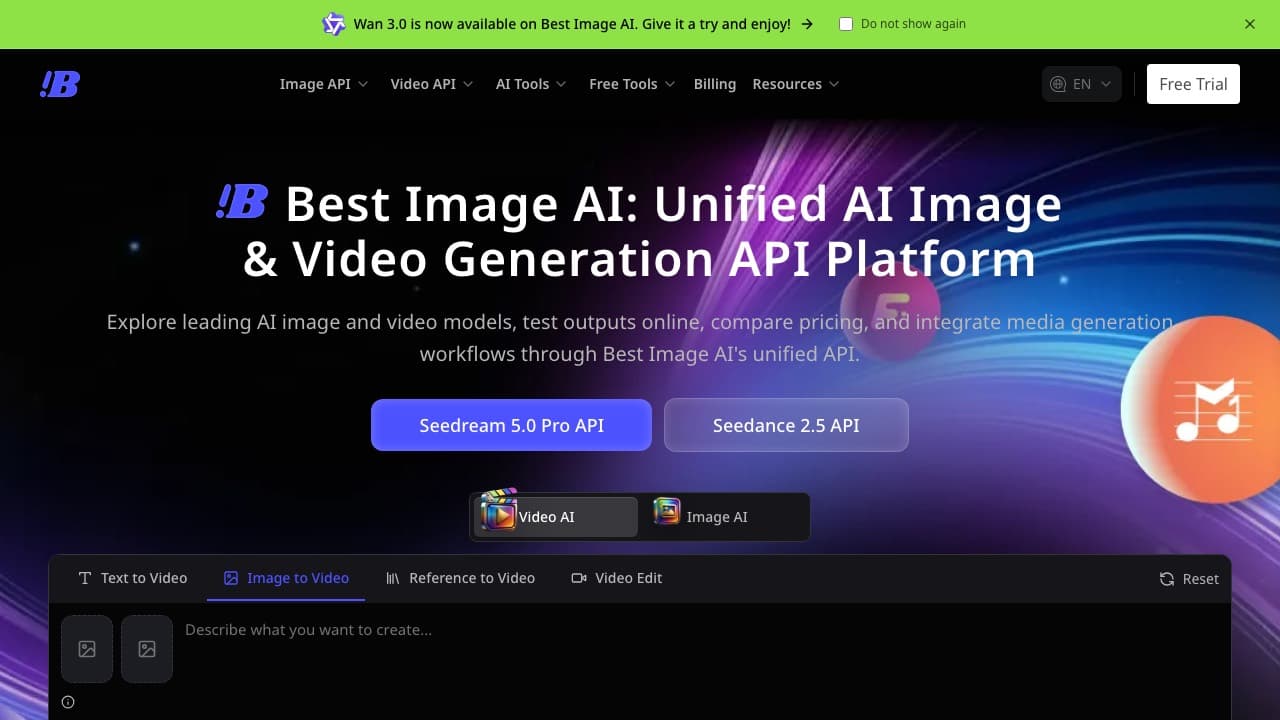Click the banner text about Wan 3.0
The image size is (1280, 720).
572,24
